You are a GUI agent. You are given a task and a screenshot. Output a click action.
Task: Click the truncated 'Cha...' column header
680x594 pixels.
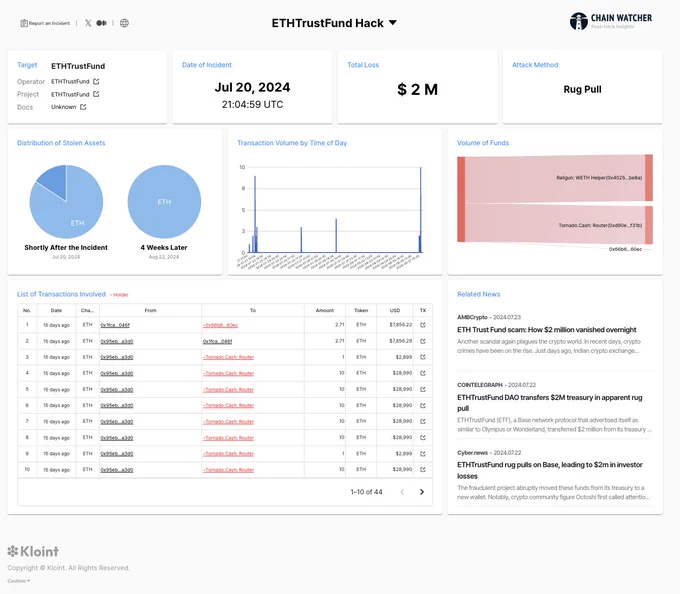[87, 310]
